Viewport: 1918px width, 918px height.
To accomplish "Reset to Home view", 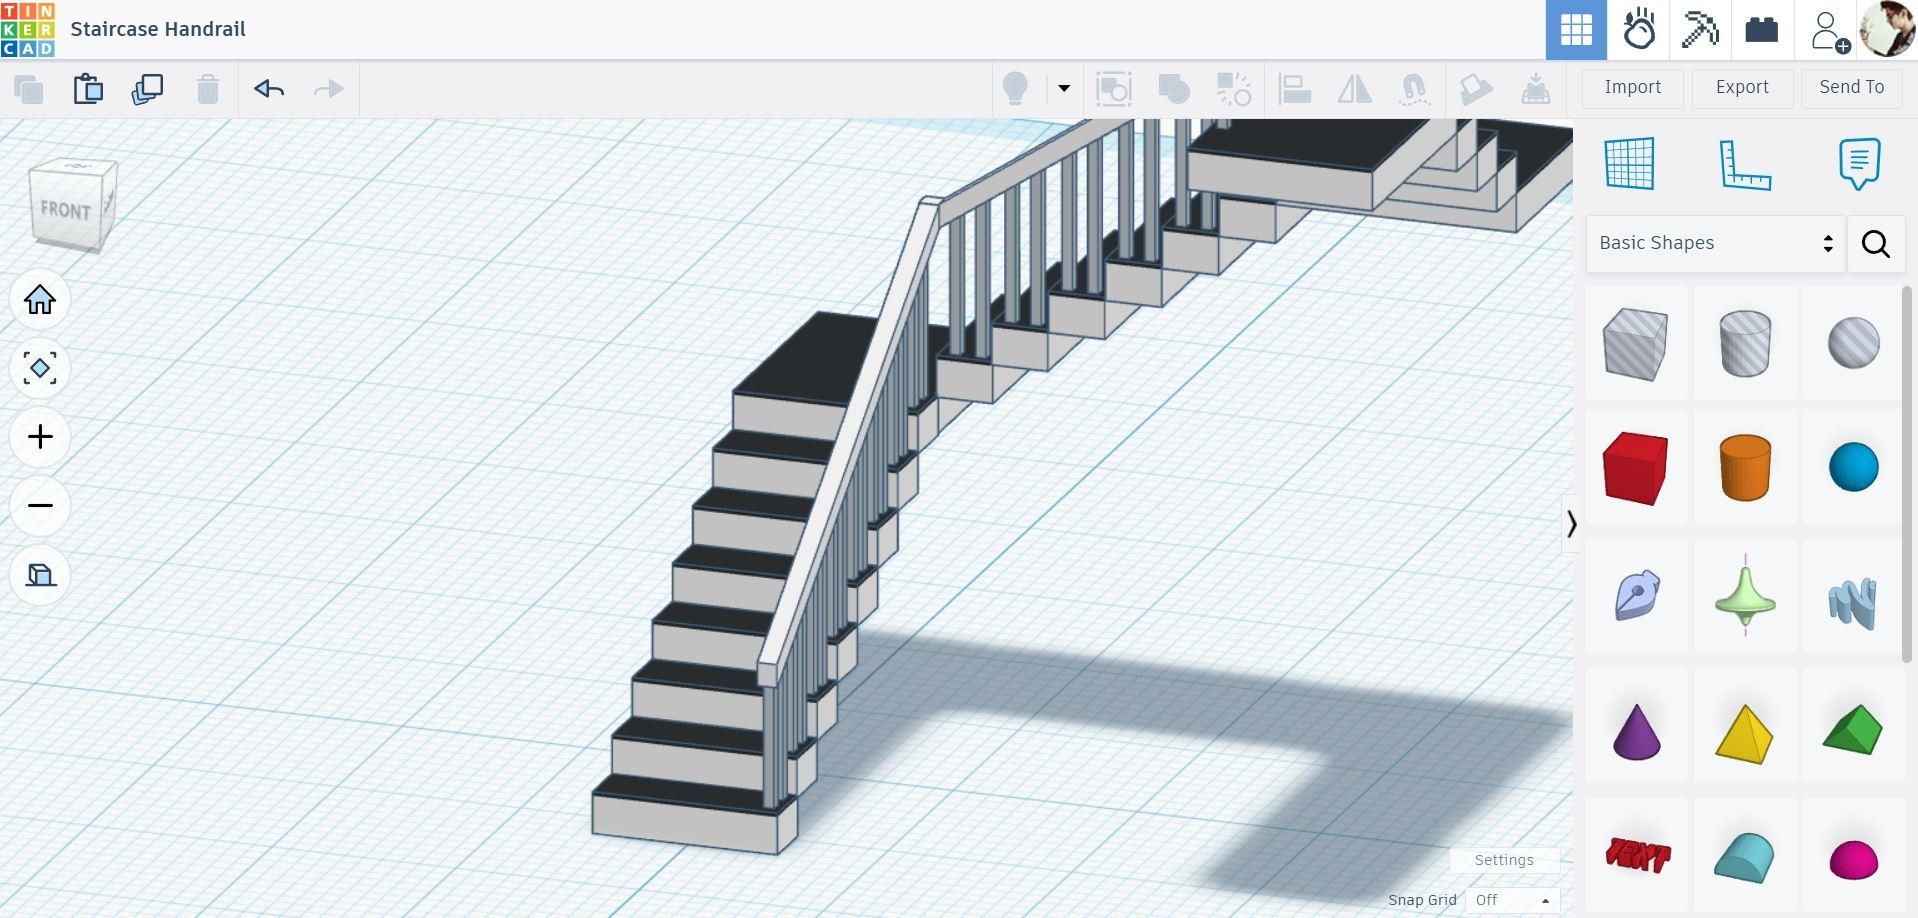I will (40, 299).
